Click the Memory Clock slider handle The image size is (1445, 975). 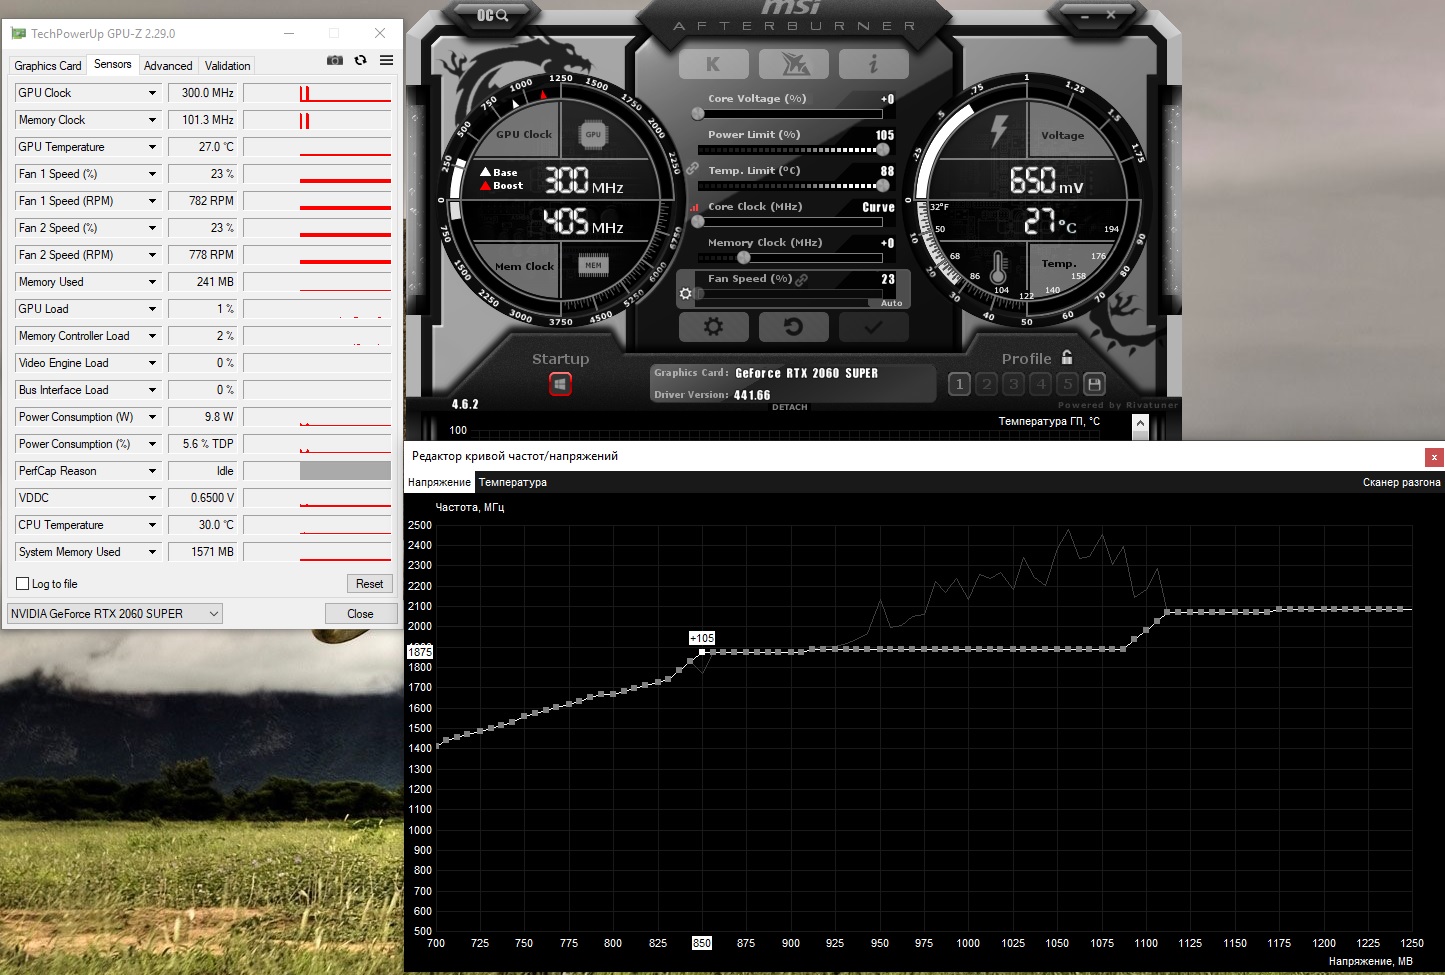pyautogui.click(x=743, y=258)
